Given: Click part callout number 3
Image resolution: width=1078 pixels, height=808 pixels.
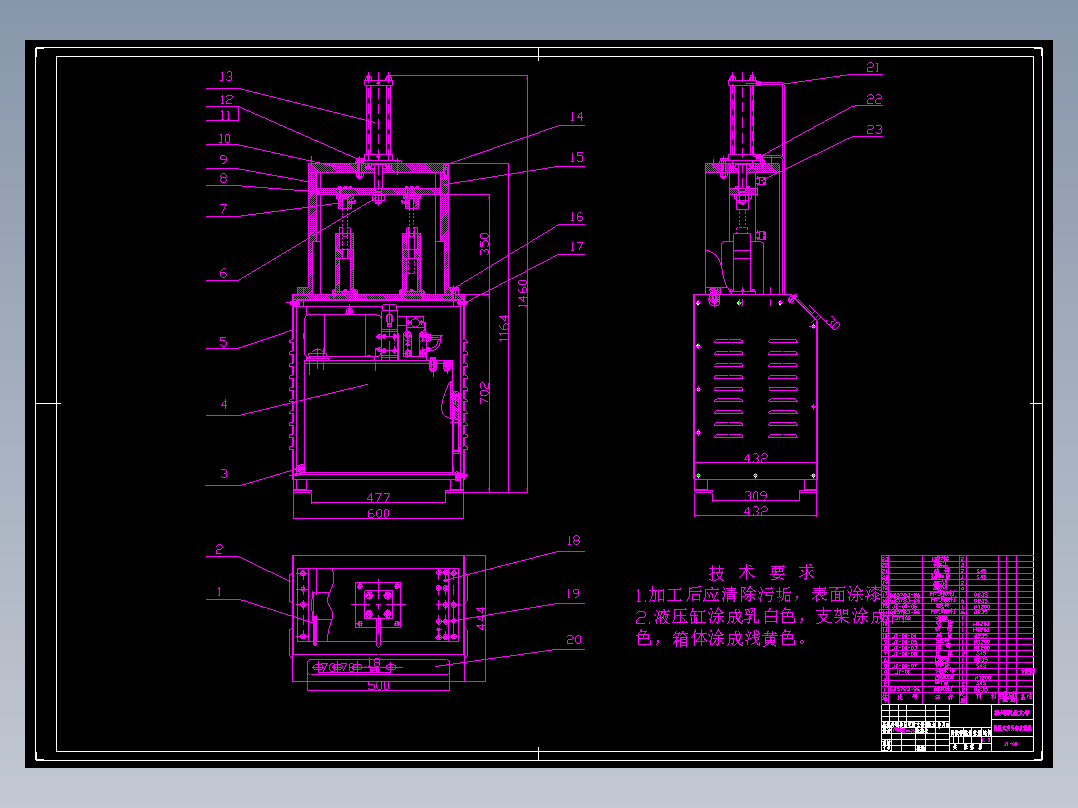Looking at the screenshot, I should (x=224, y=474).
